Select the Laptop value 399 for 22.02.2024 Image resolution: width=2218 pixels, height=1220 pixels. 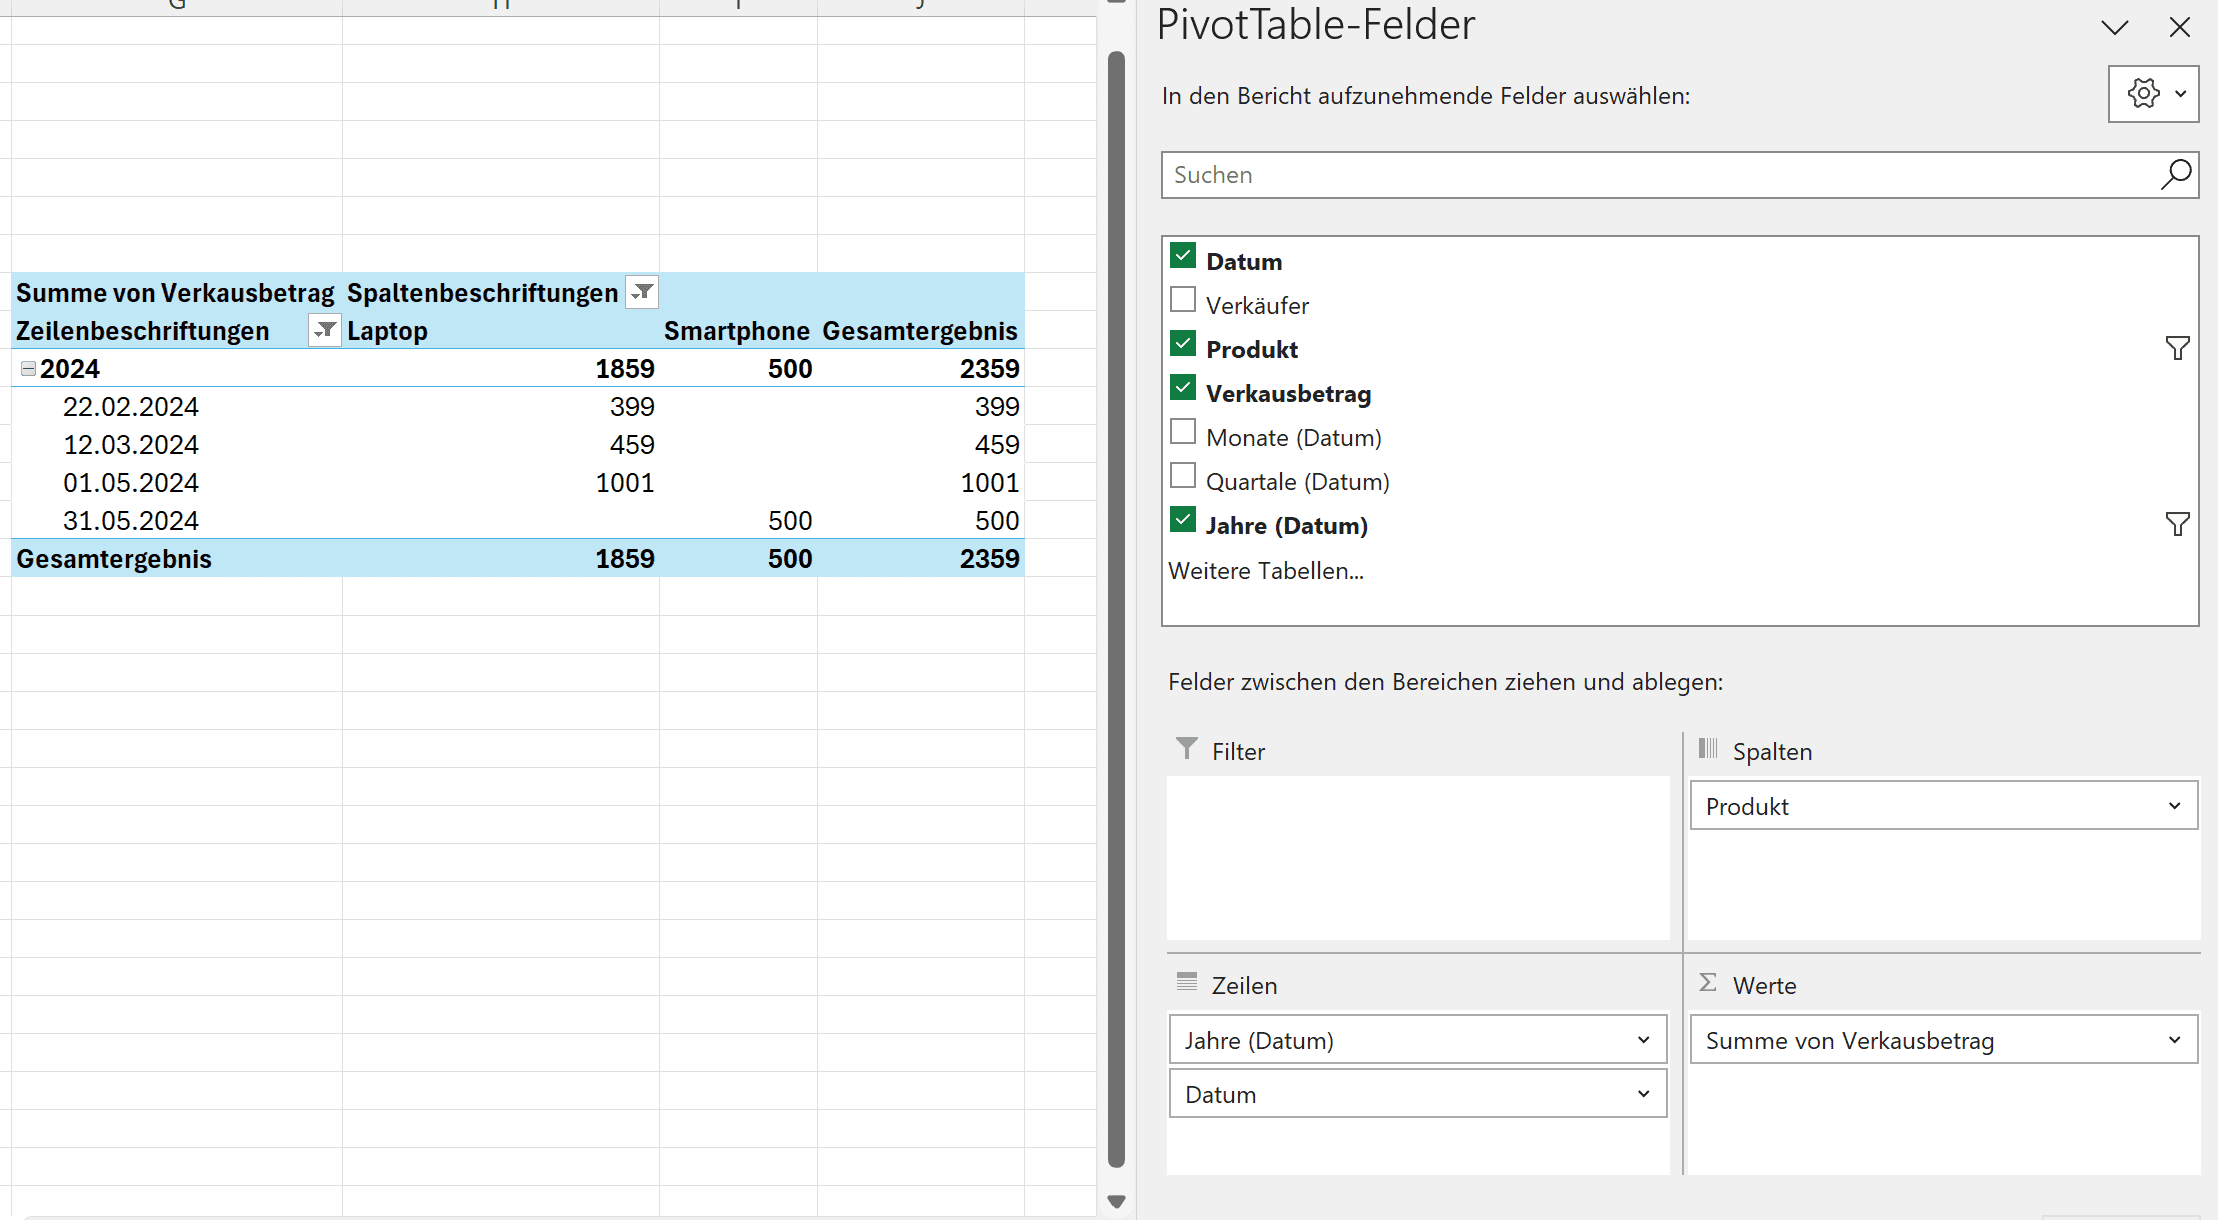point(501,407)
